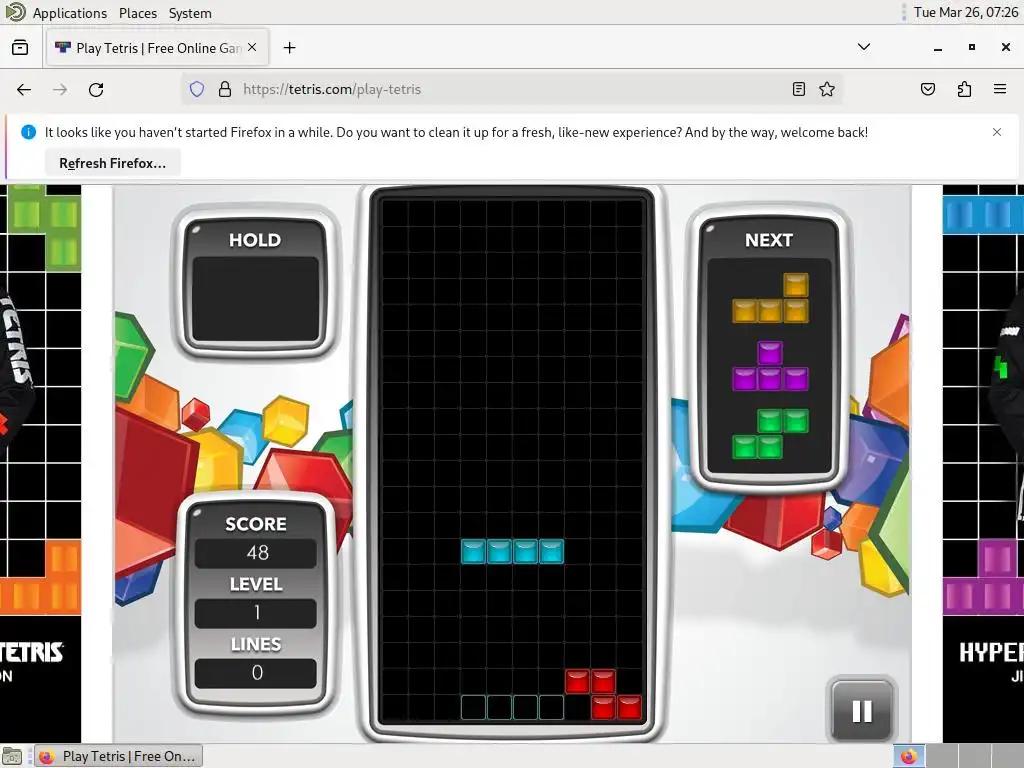This screenshot has height=768, width=1024.
Task: Click the Play Tetris taskbar entry
Action: point(118,756)
